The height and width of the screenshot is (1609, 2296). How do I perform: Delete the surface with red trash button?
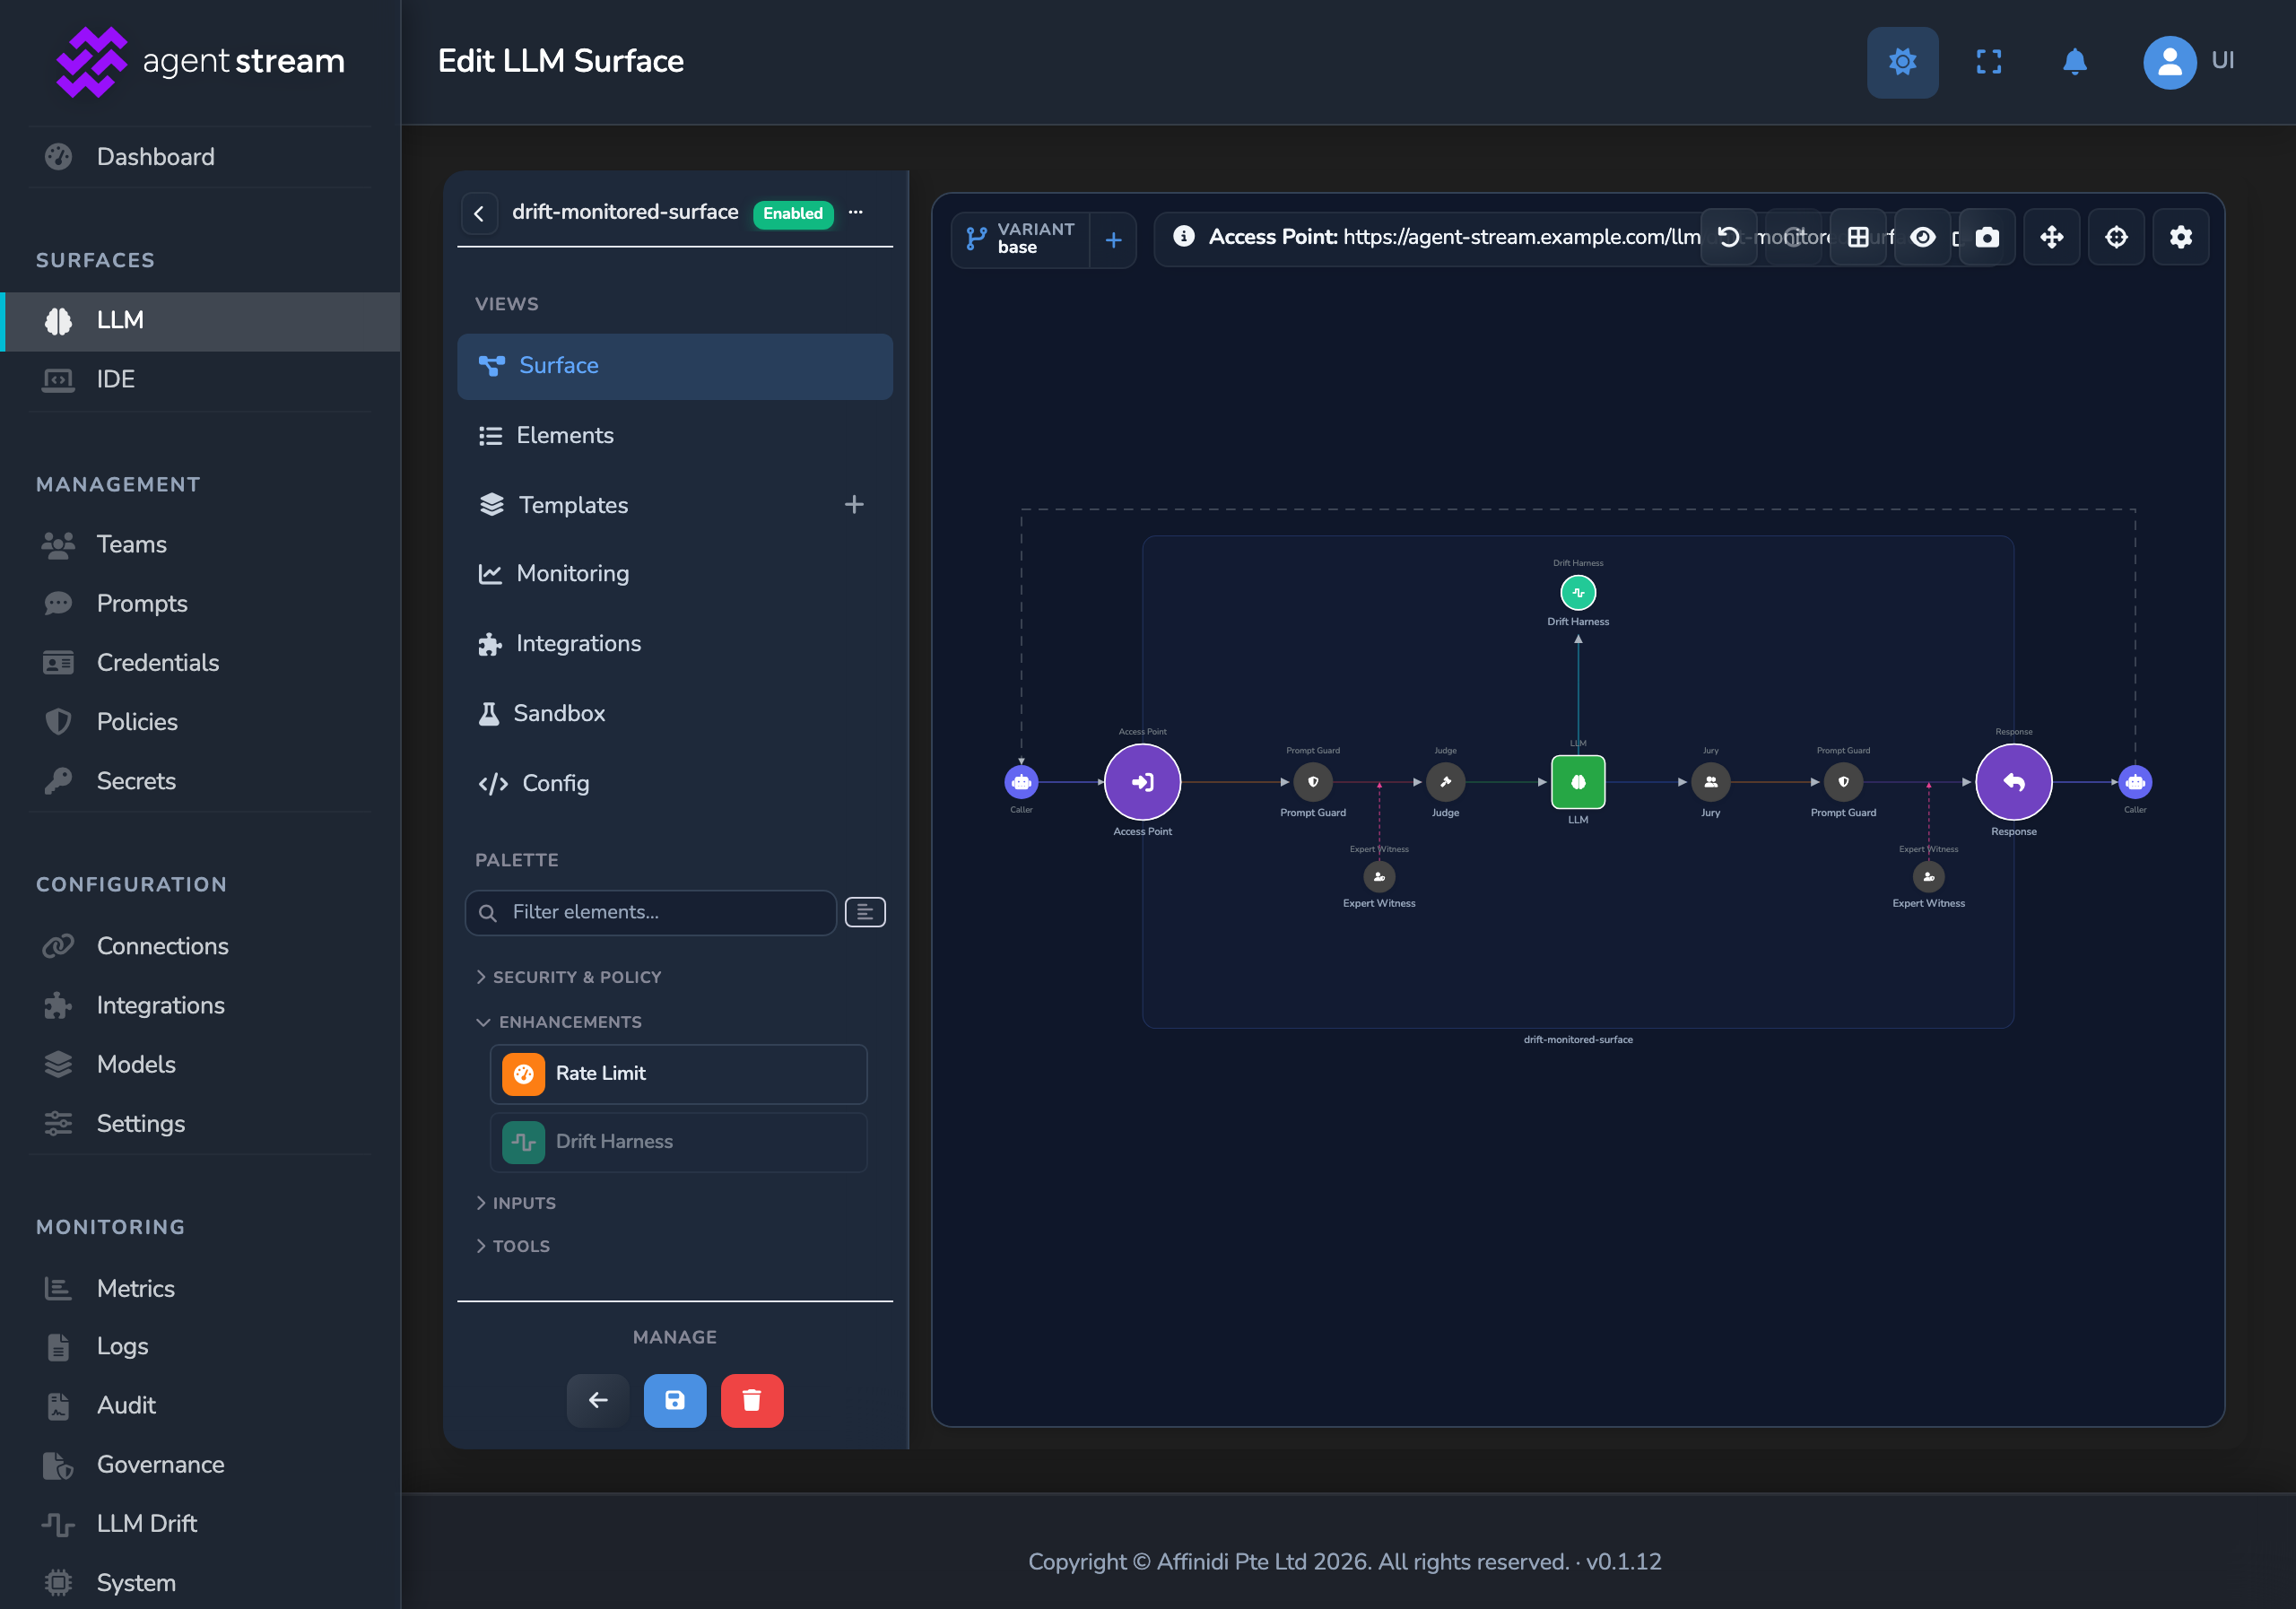click(752, 1400)
